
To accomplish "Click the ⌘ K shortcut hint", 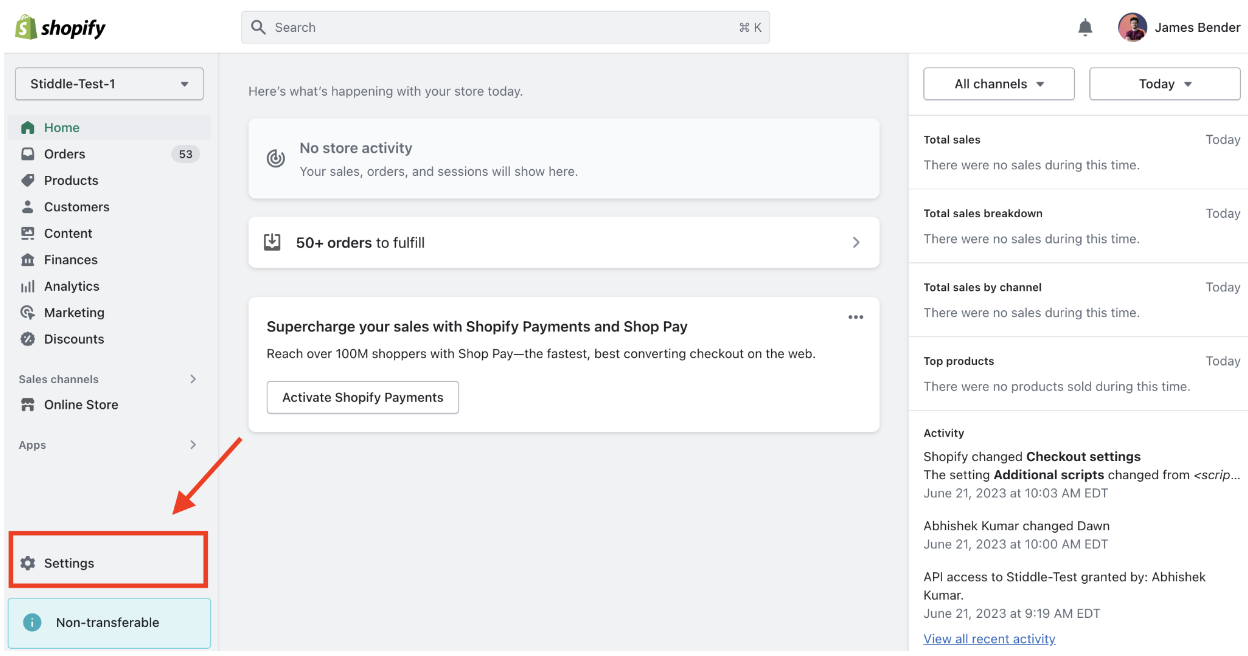I will pos(750,28).
